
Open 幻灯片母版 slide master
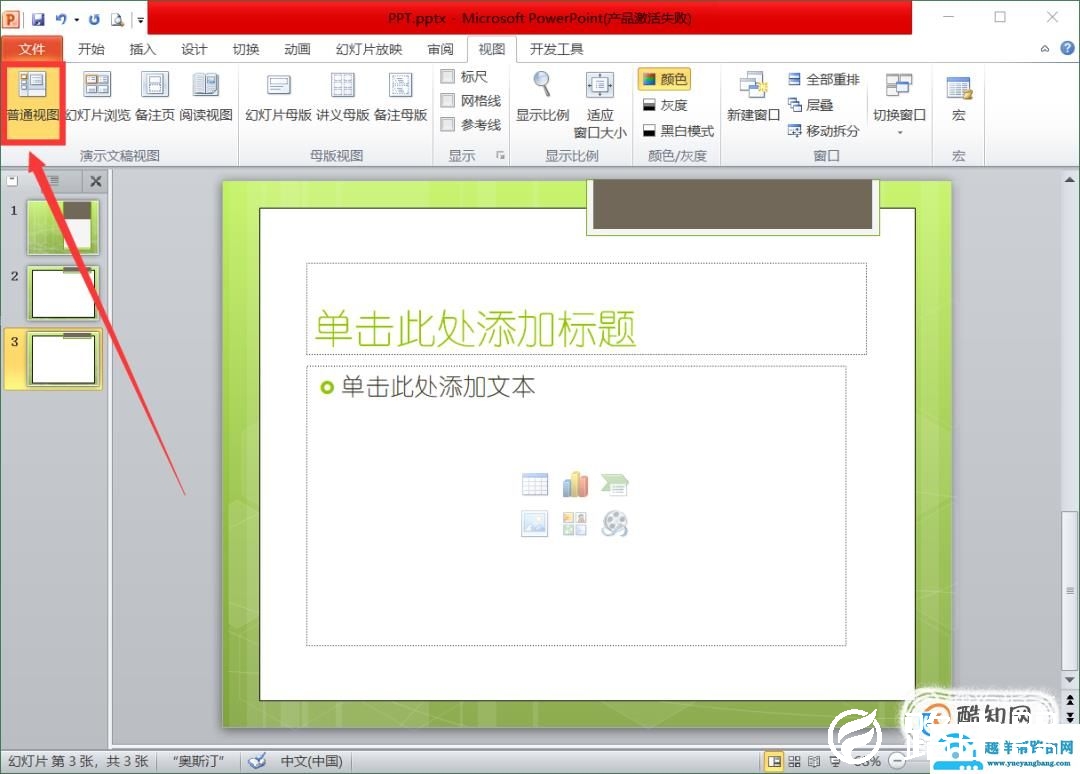coord(278,98)
